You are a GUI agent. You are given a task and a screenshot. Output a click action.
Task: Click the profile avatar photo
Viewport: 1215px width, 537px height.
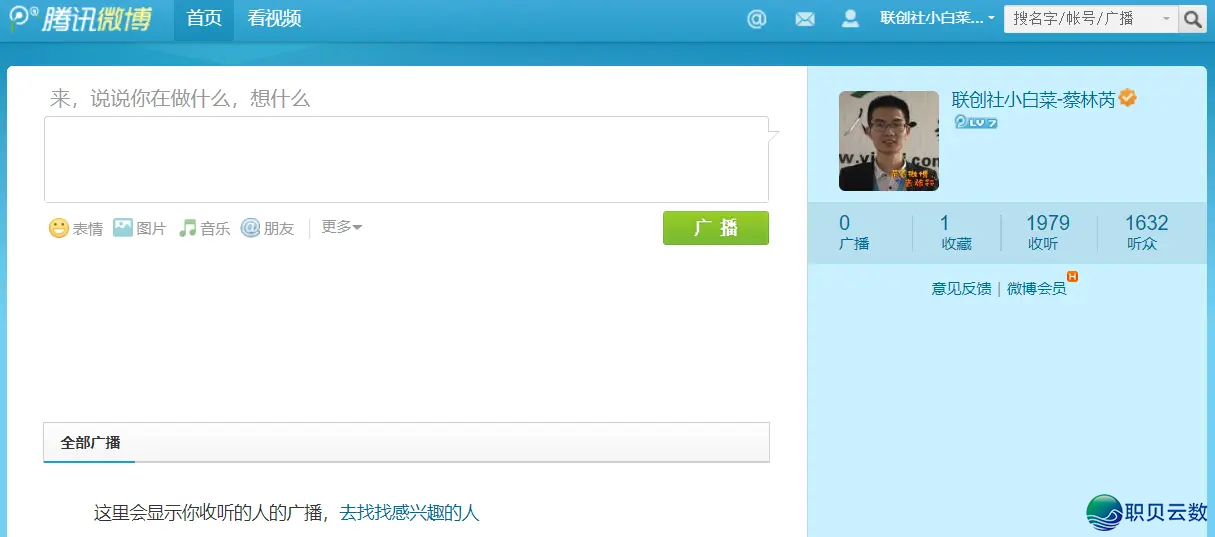pyautogui.click(x=889, y=141)
